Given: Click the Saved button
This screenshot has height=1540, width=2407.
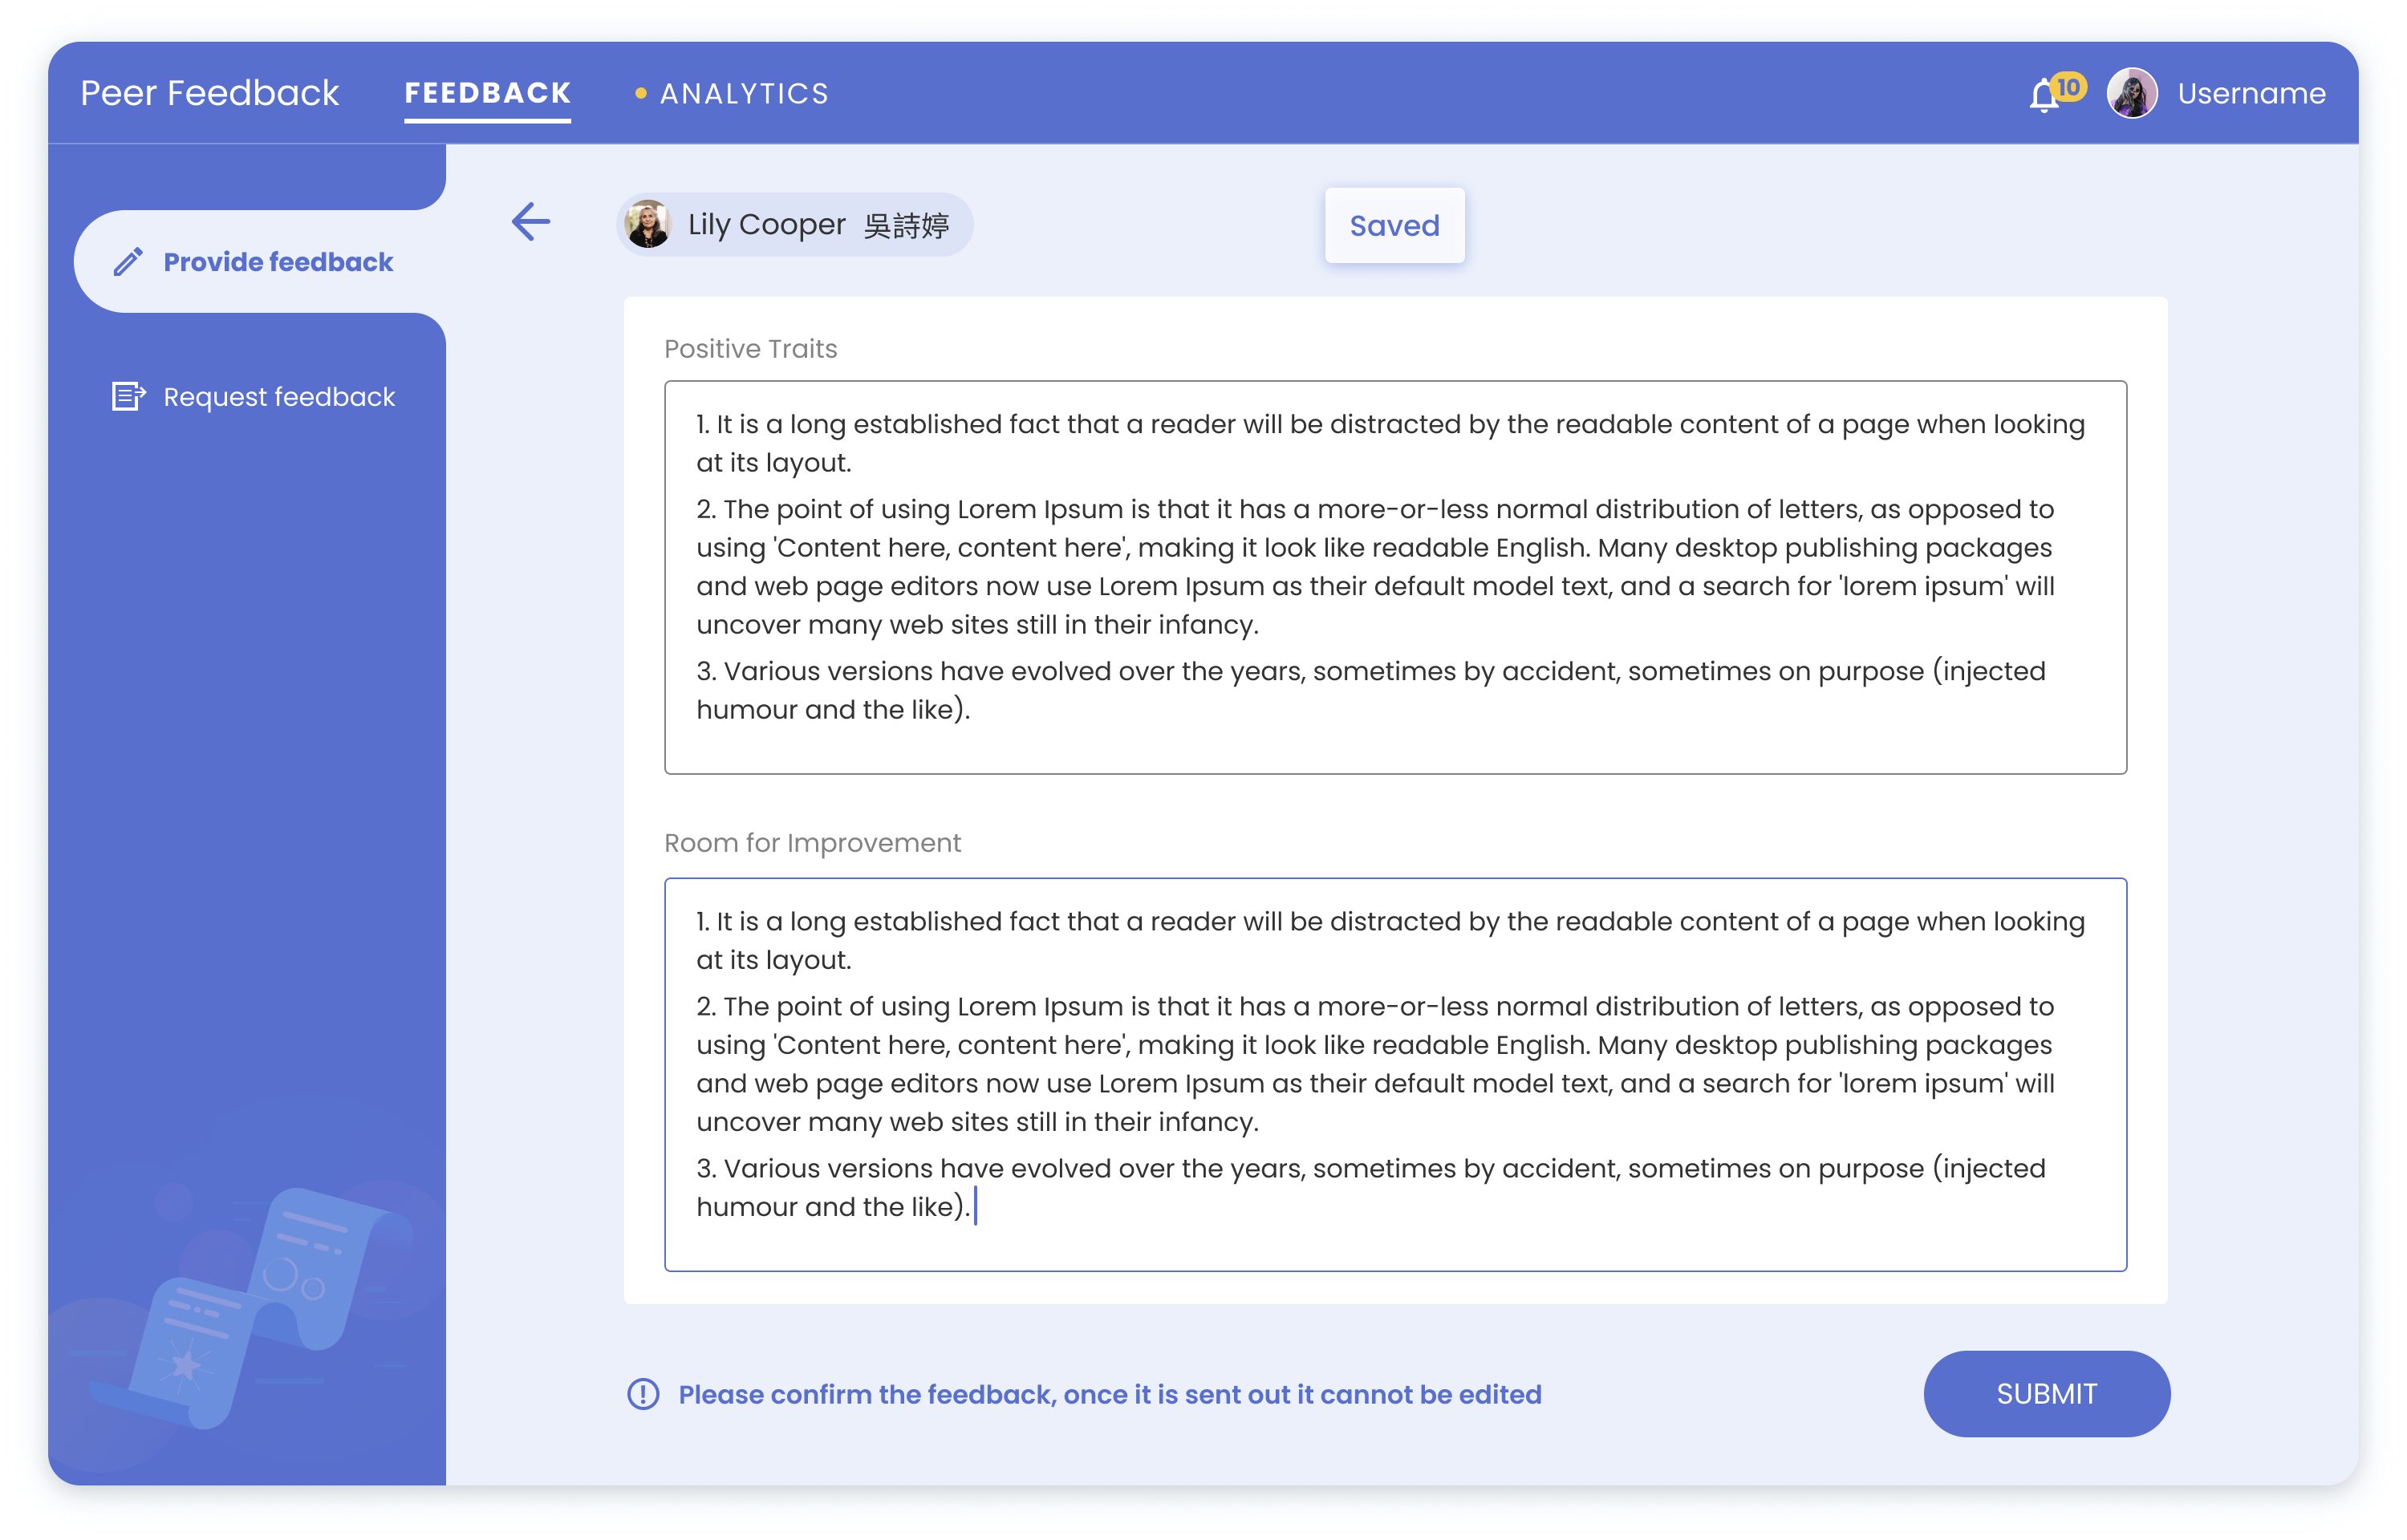Looking at the screenshot, I should click(1394, 226).
